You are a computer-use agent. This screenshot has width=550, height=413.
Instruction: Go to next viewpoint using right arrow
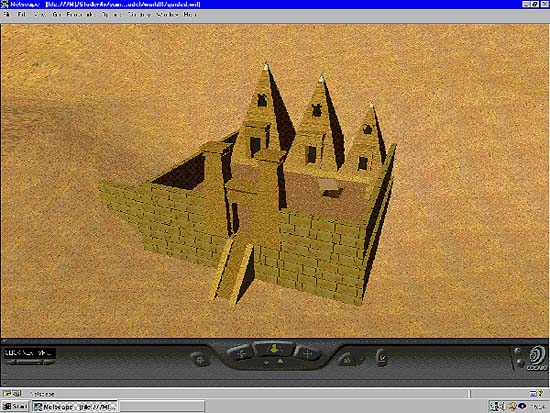pyautogui.click(x=50, y=362)
